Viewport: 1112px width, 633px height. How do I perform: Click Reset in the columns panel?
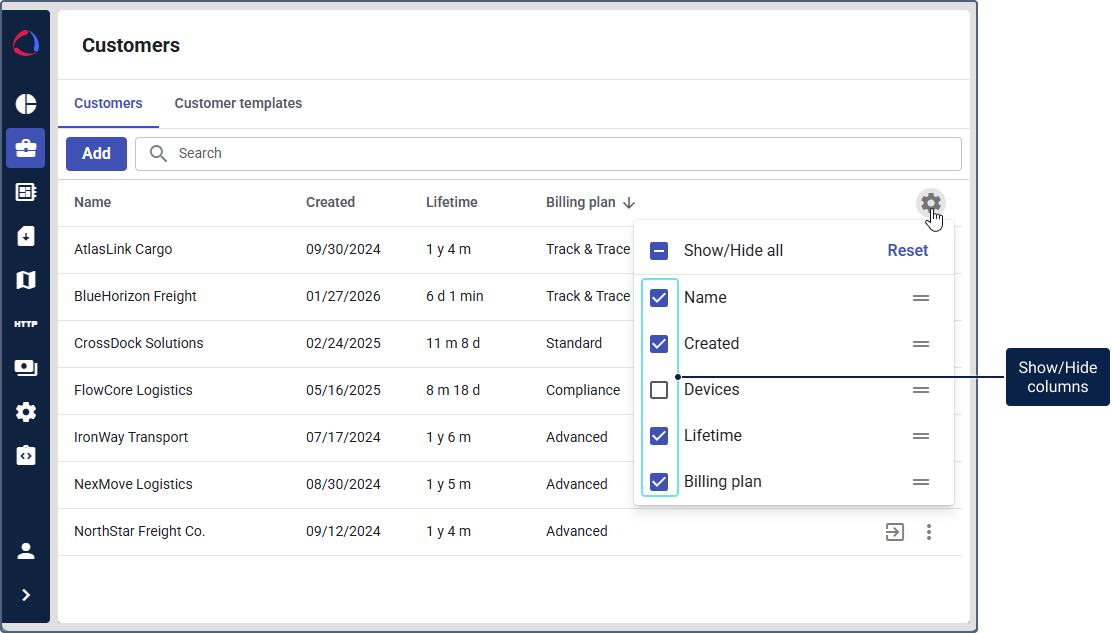point(907,251)
